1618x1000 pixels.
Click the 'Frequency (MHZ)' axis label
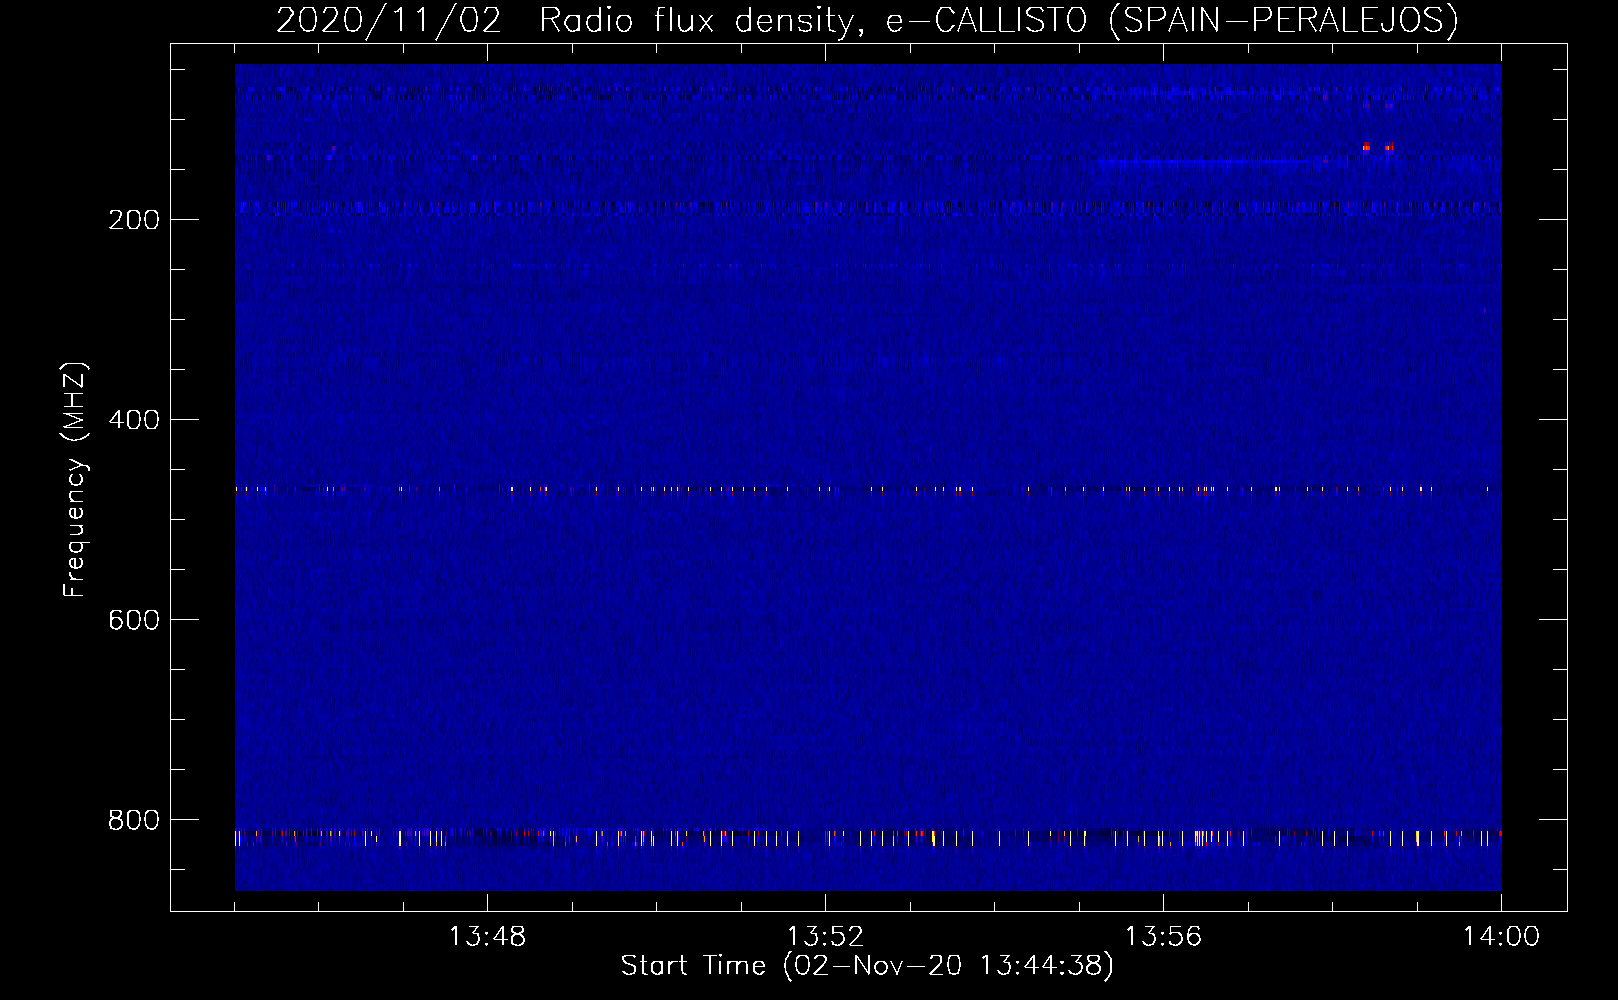[75, 480]
